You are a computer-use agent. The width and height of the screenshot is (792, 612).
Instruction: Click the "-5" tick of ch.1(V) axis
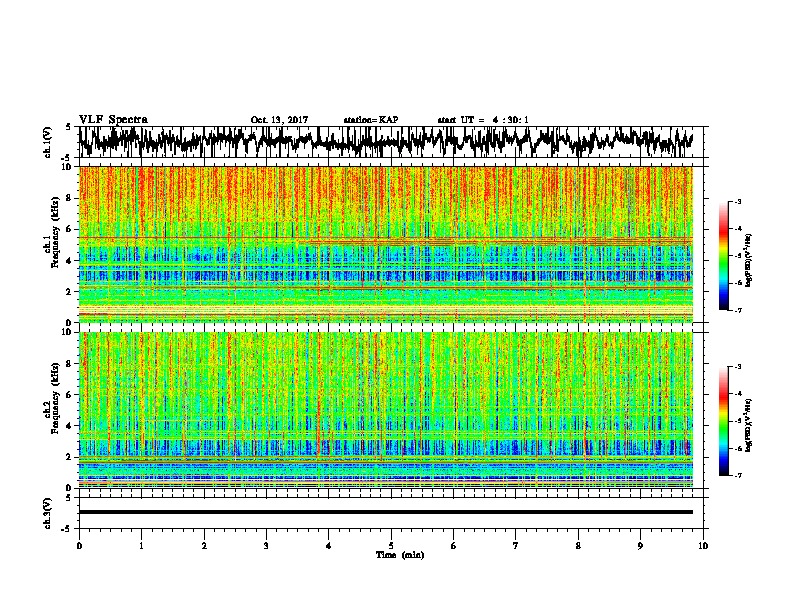[67, 157]
